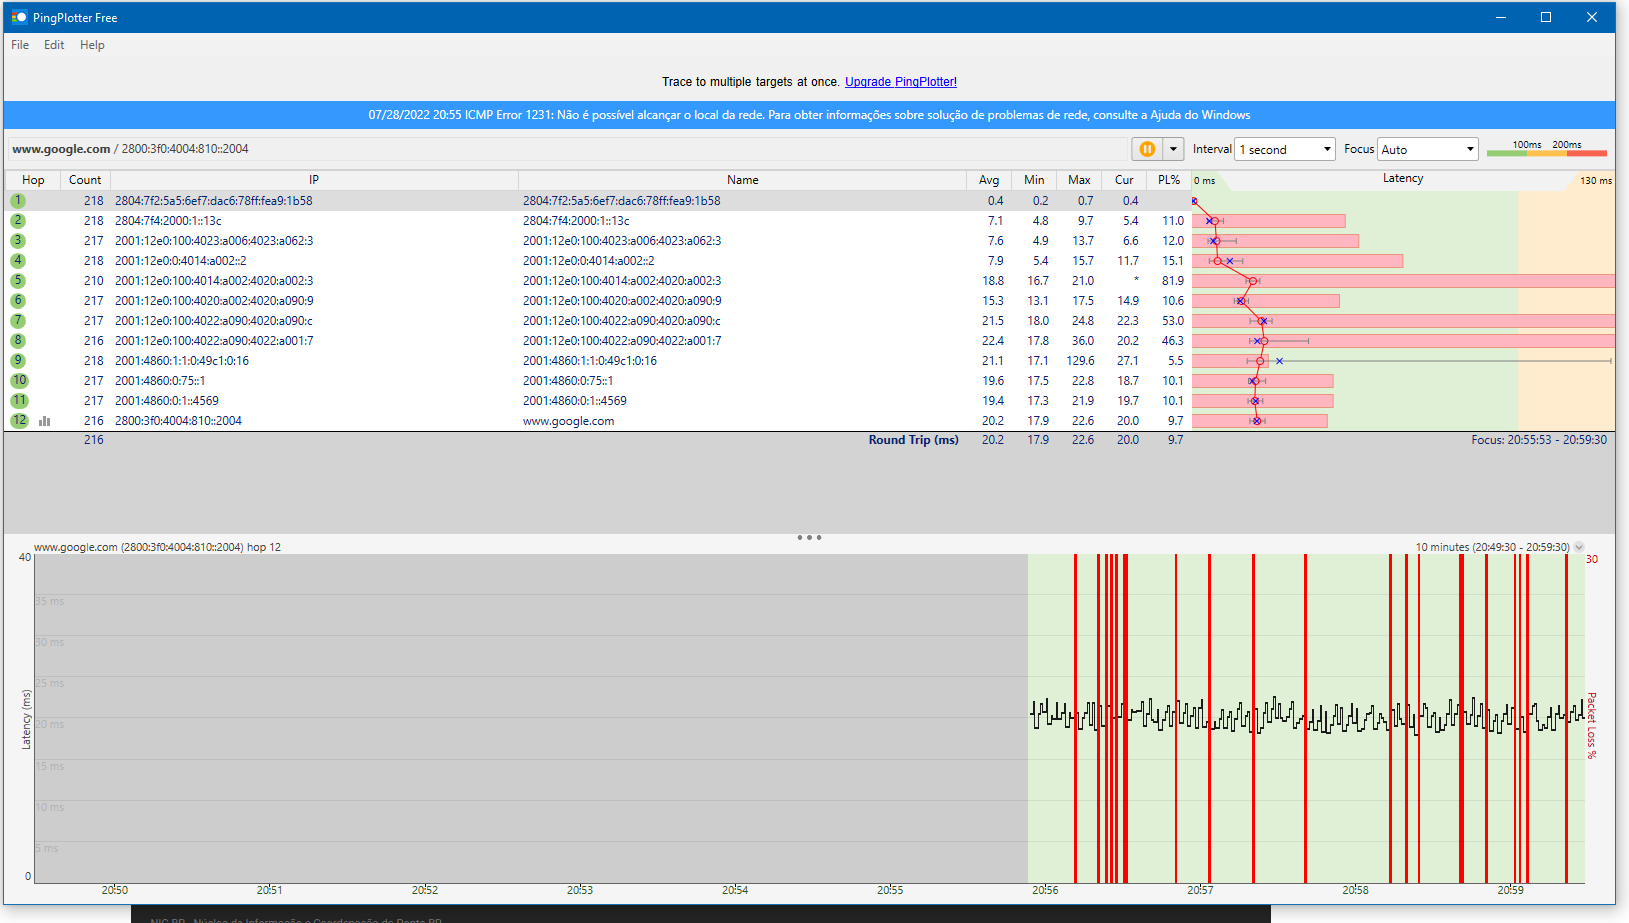The image size is (1629, 923).
Task: Click the Min column header
Action: click(x=1034, y=180)
